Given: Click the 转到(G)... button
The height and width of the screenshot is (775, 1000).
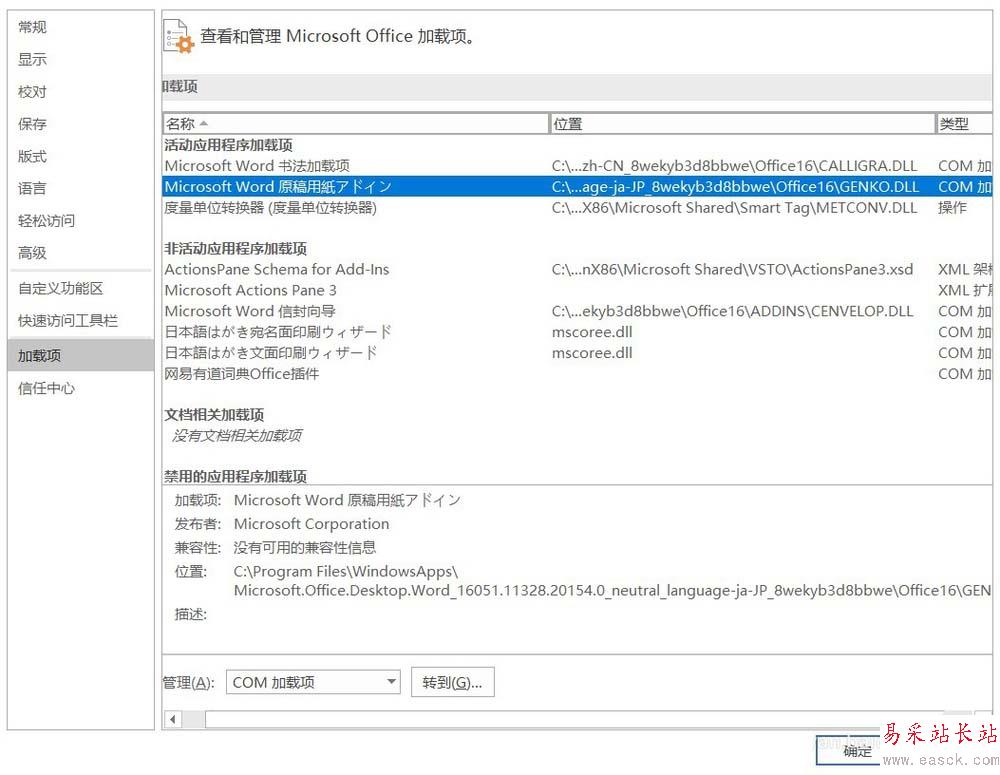Looking at the screenshot, I should click(x=452, y=683).
